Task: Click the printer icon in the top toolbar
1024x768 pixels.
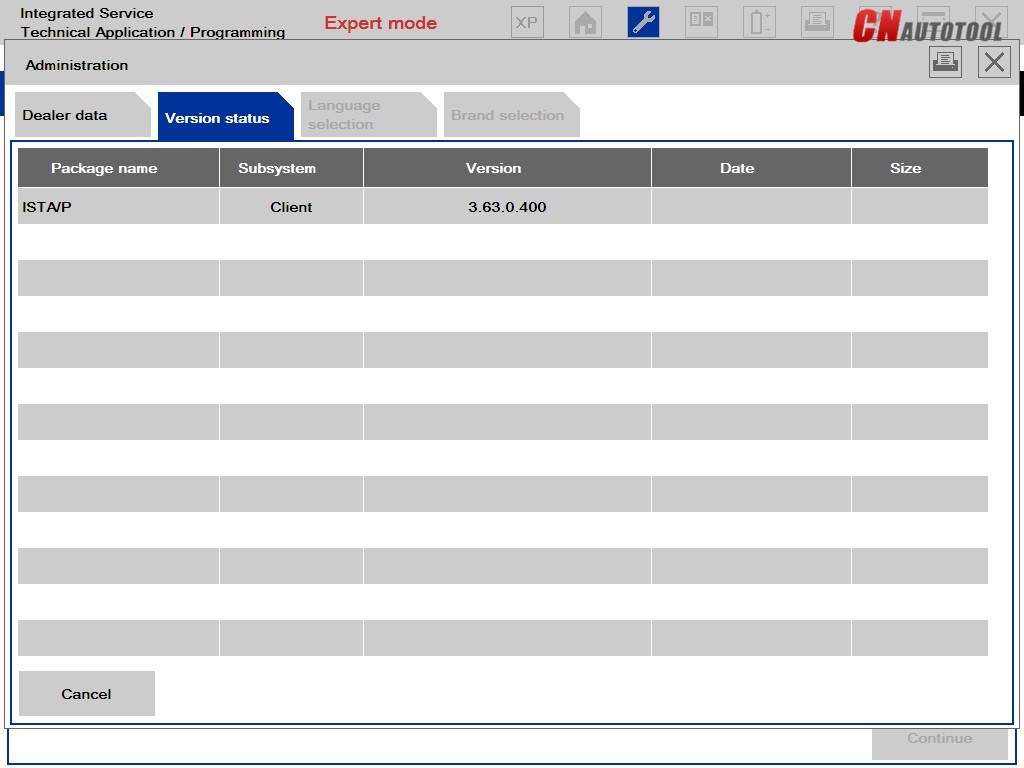Action: point(818,22)
